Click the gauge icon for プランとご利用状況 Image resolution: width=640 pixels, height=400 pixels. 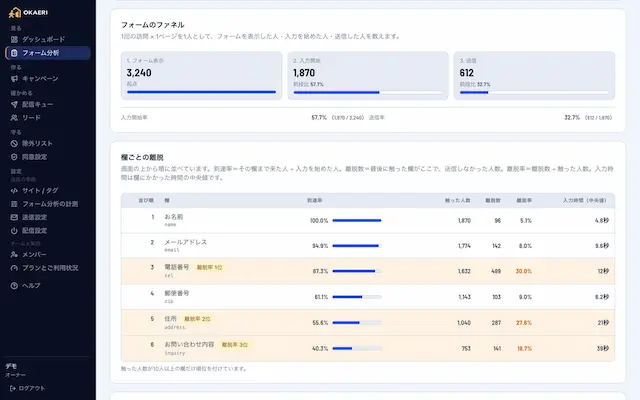[14, 268]
